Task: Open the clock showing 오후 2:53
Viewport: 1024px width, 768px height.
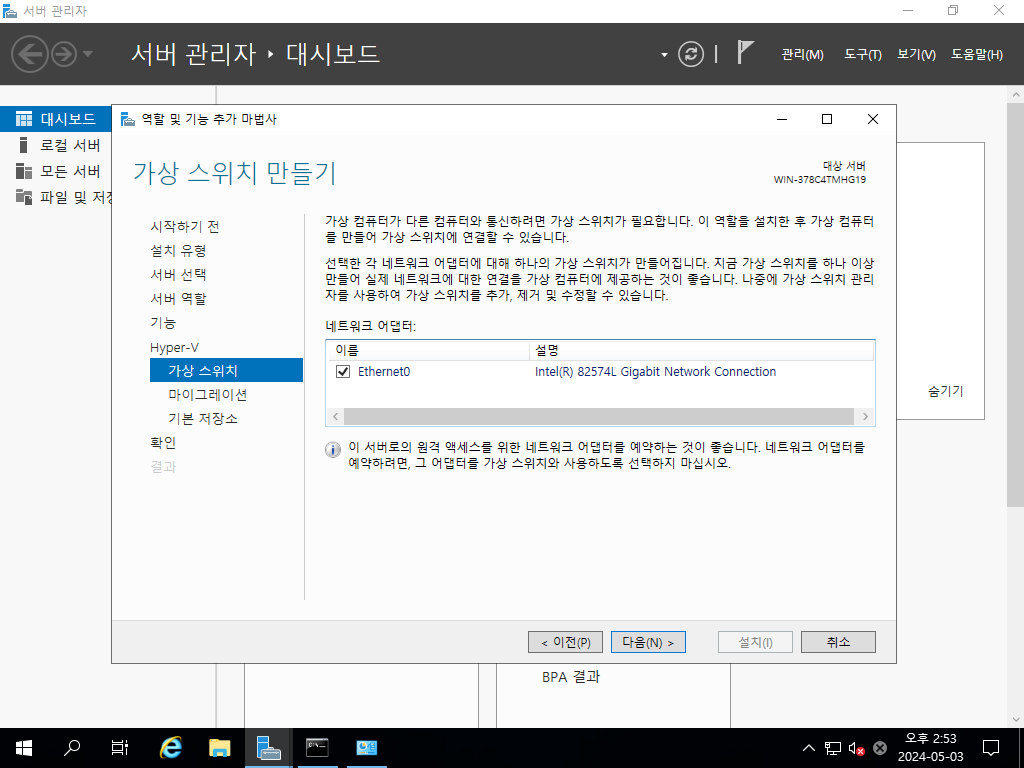Action: tap(930, 748)
